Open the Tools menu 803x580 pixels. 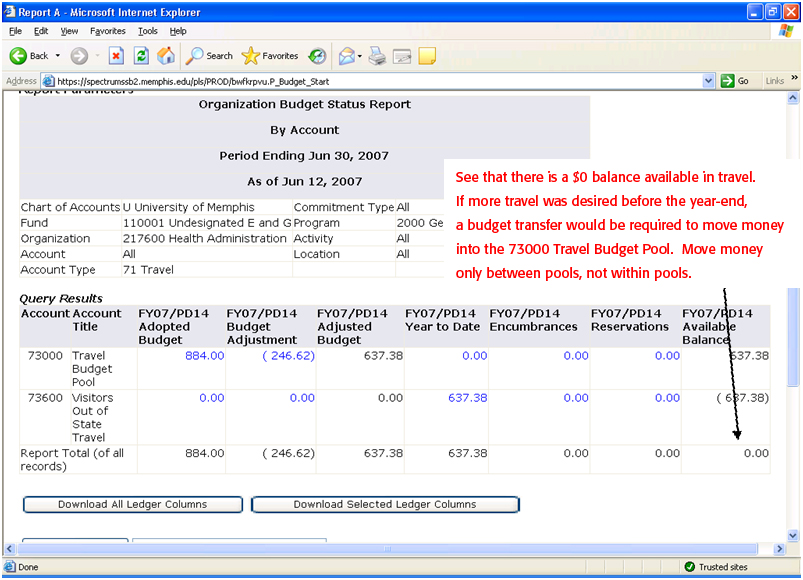click(x=148, y=31)
